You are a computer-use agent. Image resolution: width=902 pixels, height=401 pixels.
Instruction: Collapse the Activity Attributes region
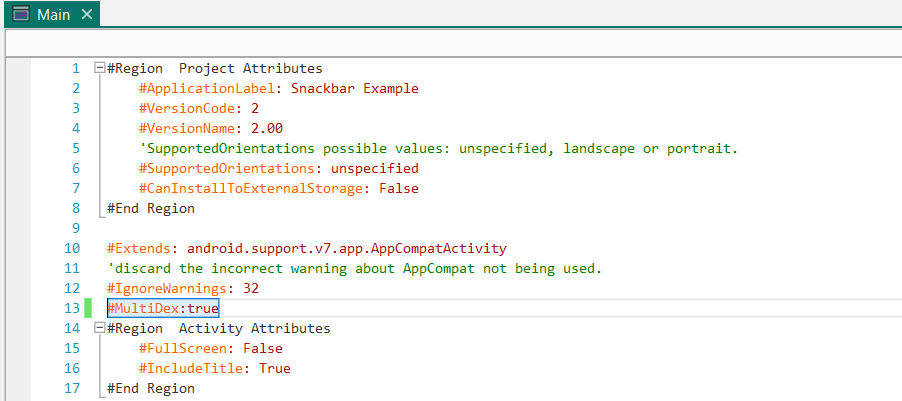(x=99, y=329)
